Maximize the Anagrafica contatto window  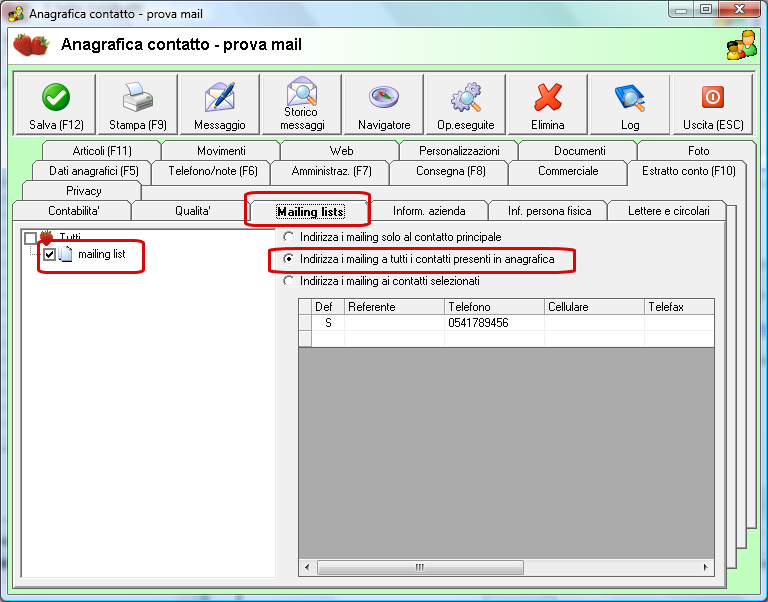706,10
